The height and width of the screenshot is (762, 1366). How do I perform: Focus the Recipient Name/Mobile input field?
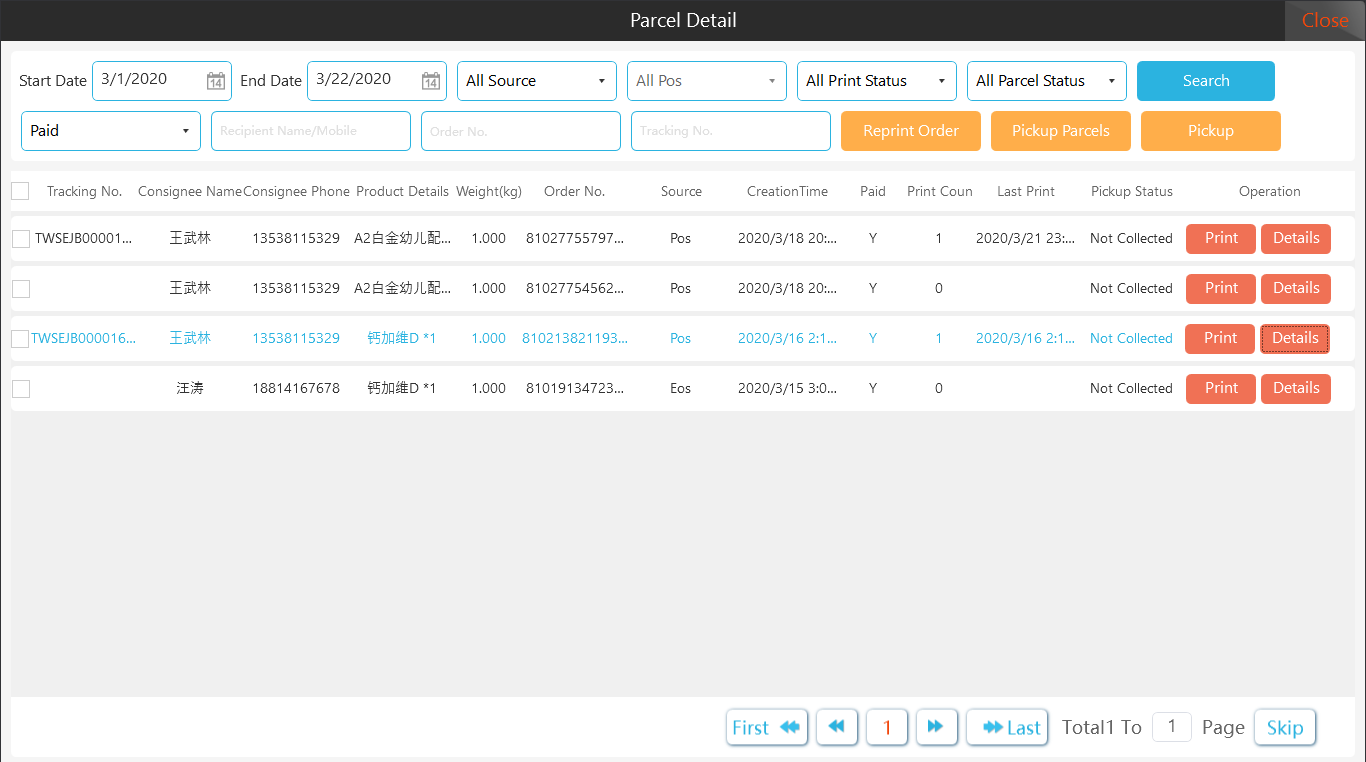click(310, 131)
